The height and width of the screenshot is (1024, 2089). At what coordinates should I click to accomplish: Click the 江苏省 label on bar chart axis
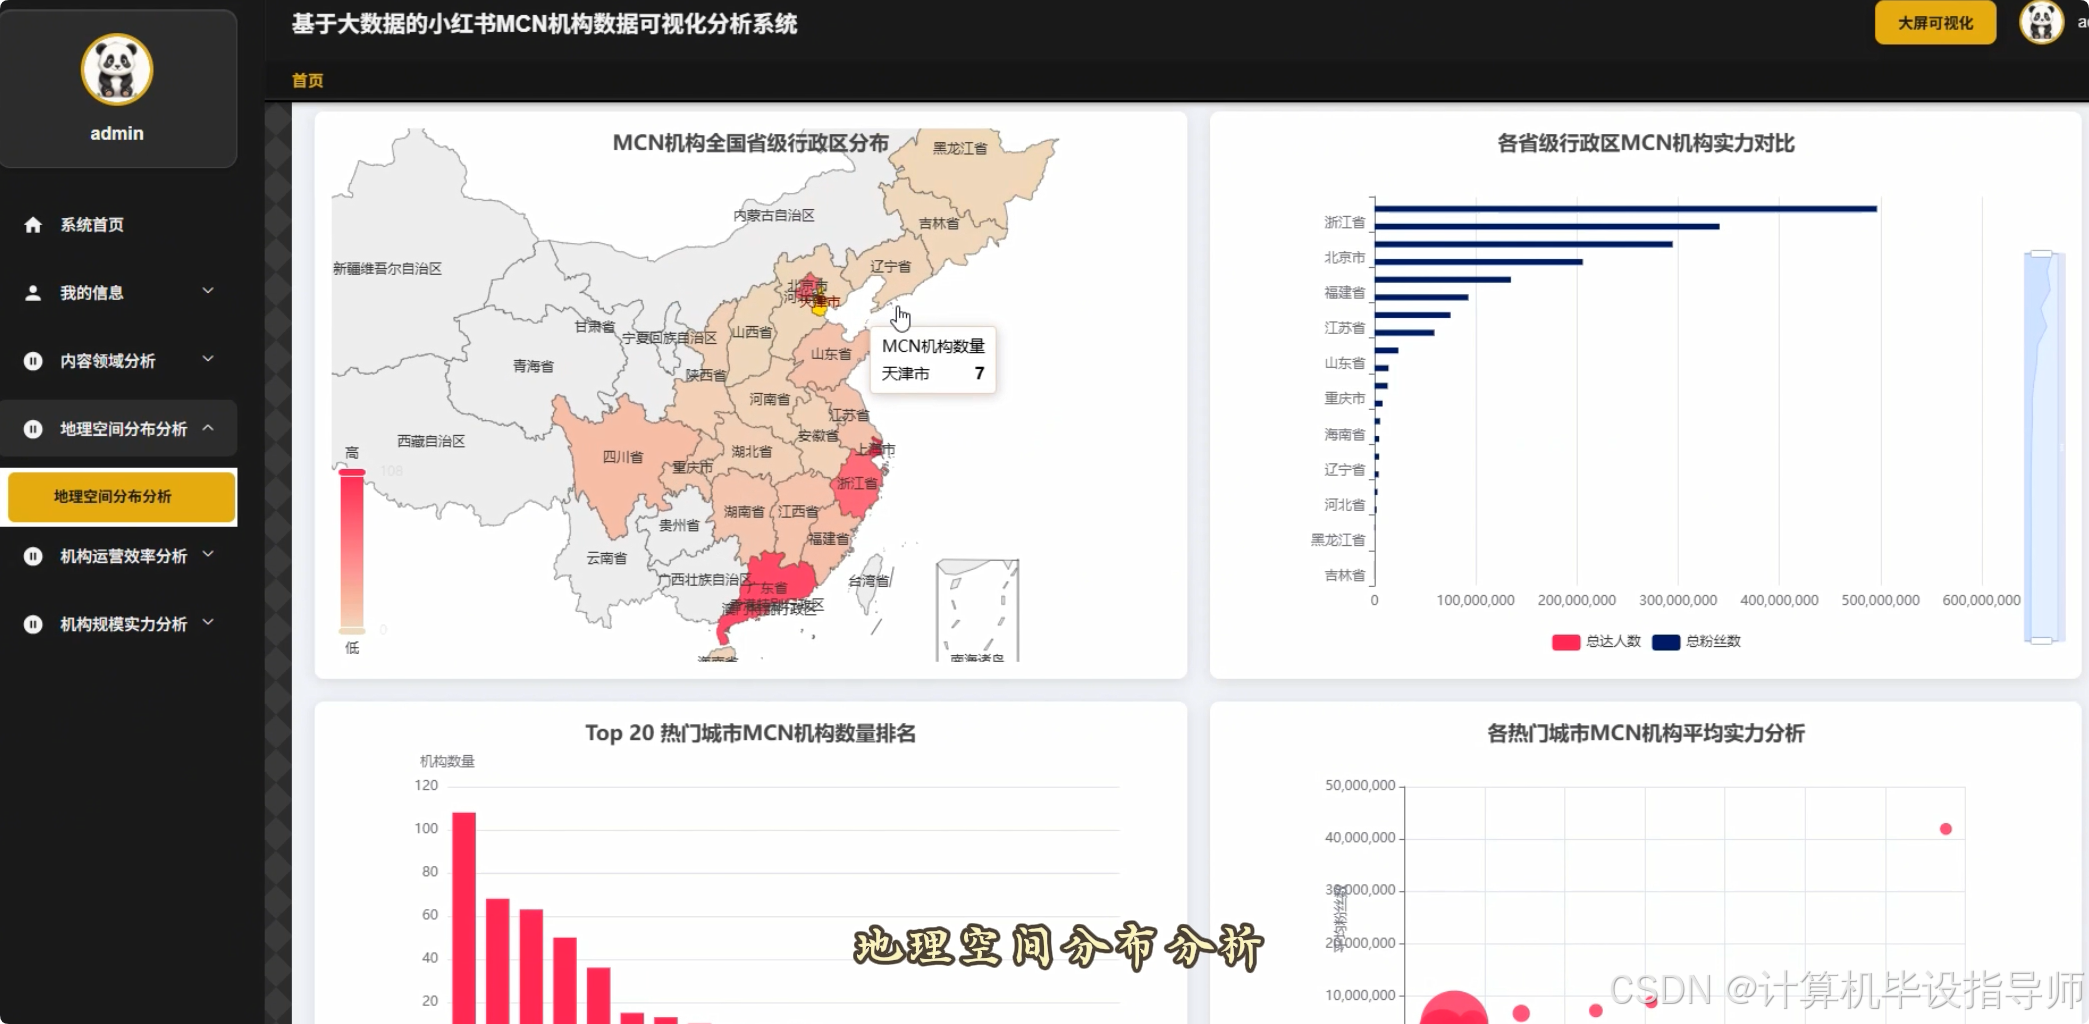tap(1344, 328)
